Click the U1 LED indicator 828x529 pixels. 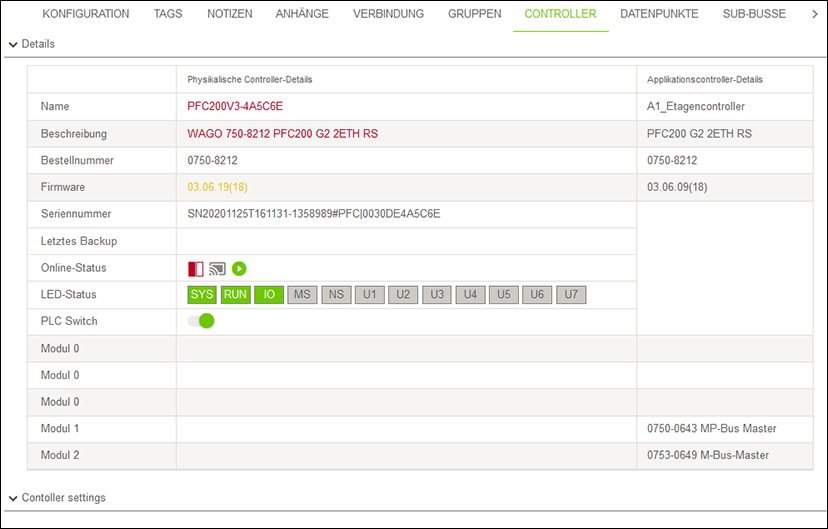369,295
